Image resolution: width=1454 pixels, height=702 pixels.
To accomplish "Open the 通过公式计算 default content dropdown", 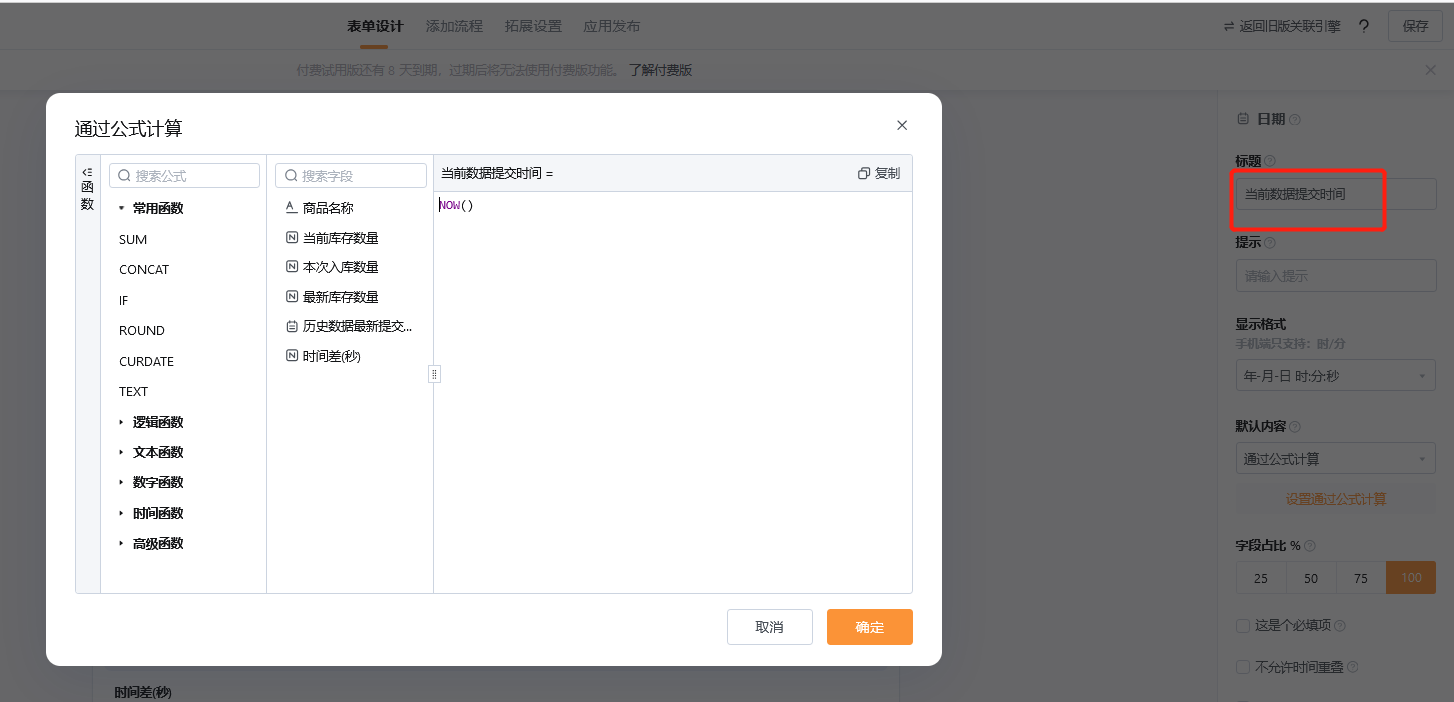I will [1336, 459].
